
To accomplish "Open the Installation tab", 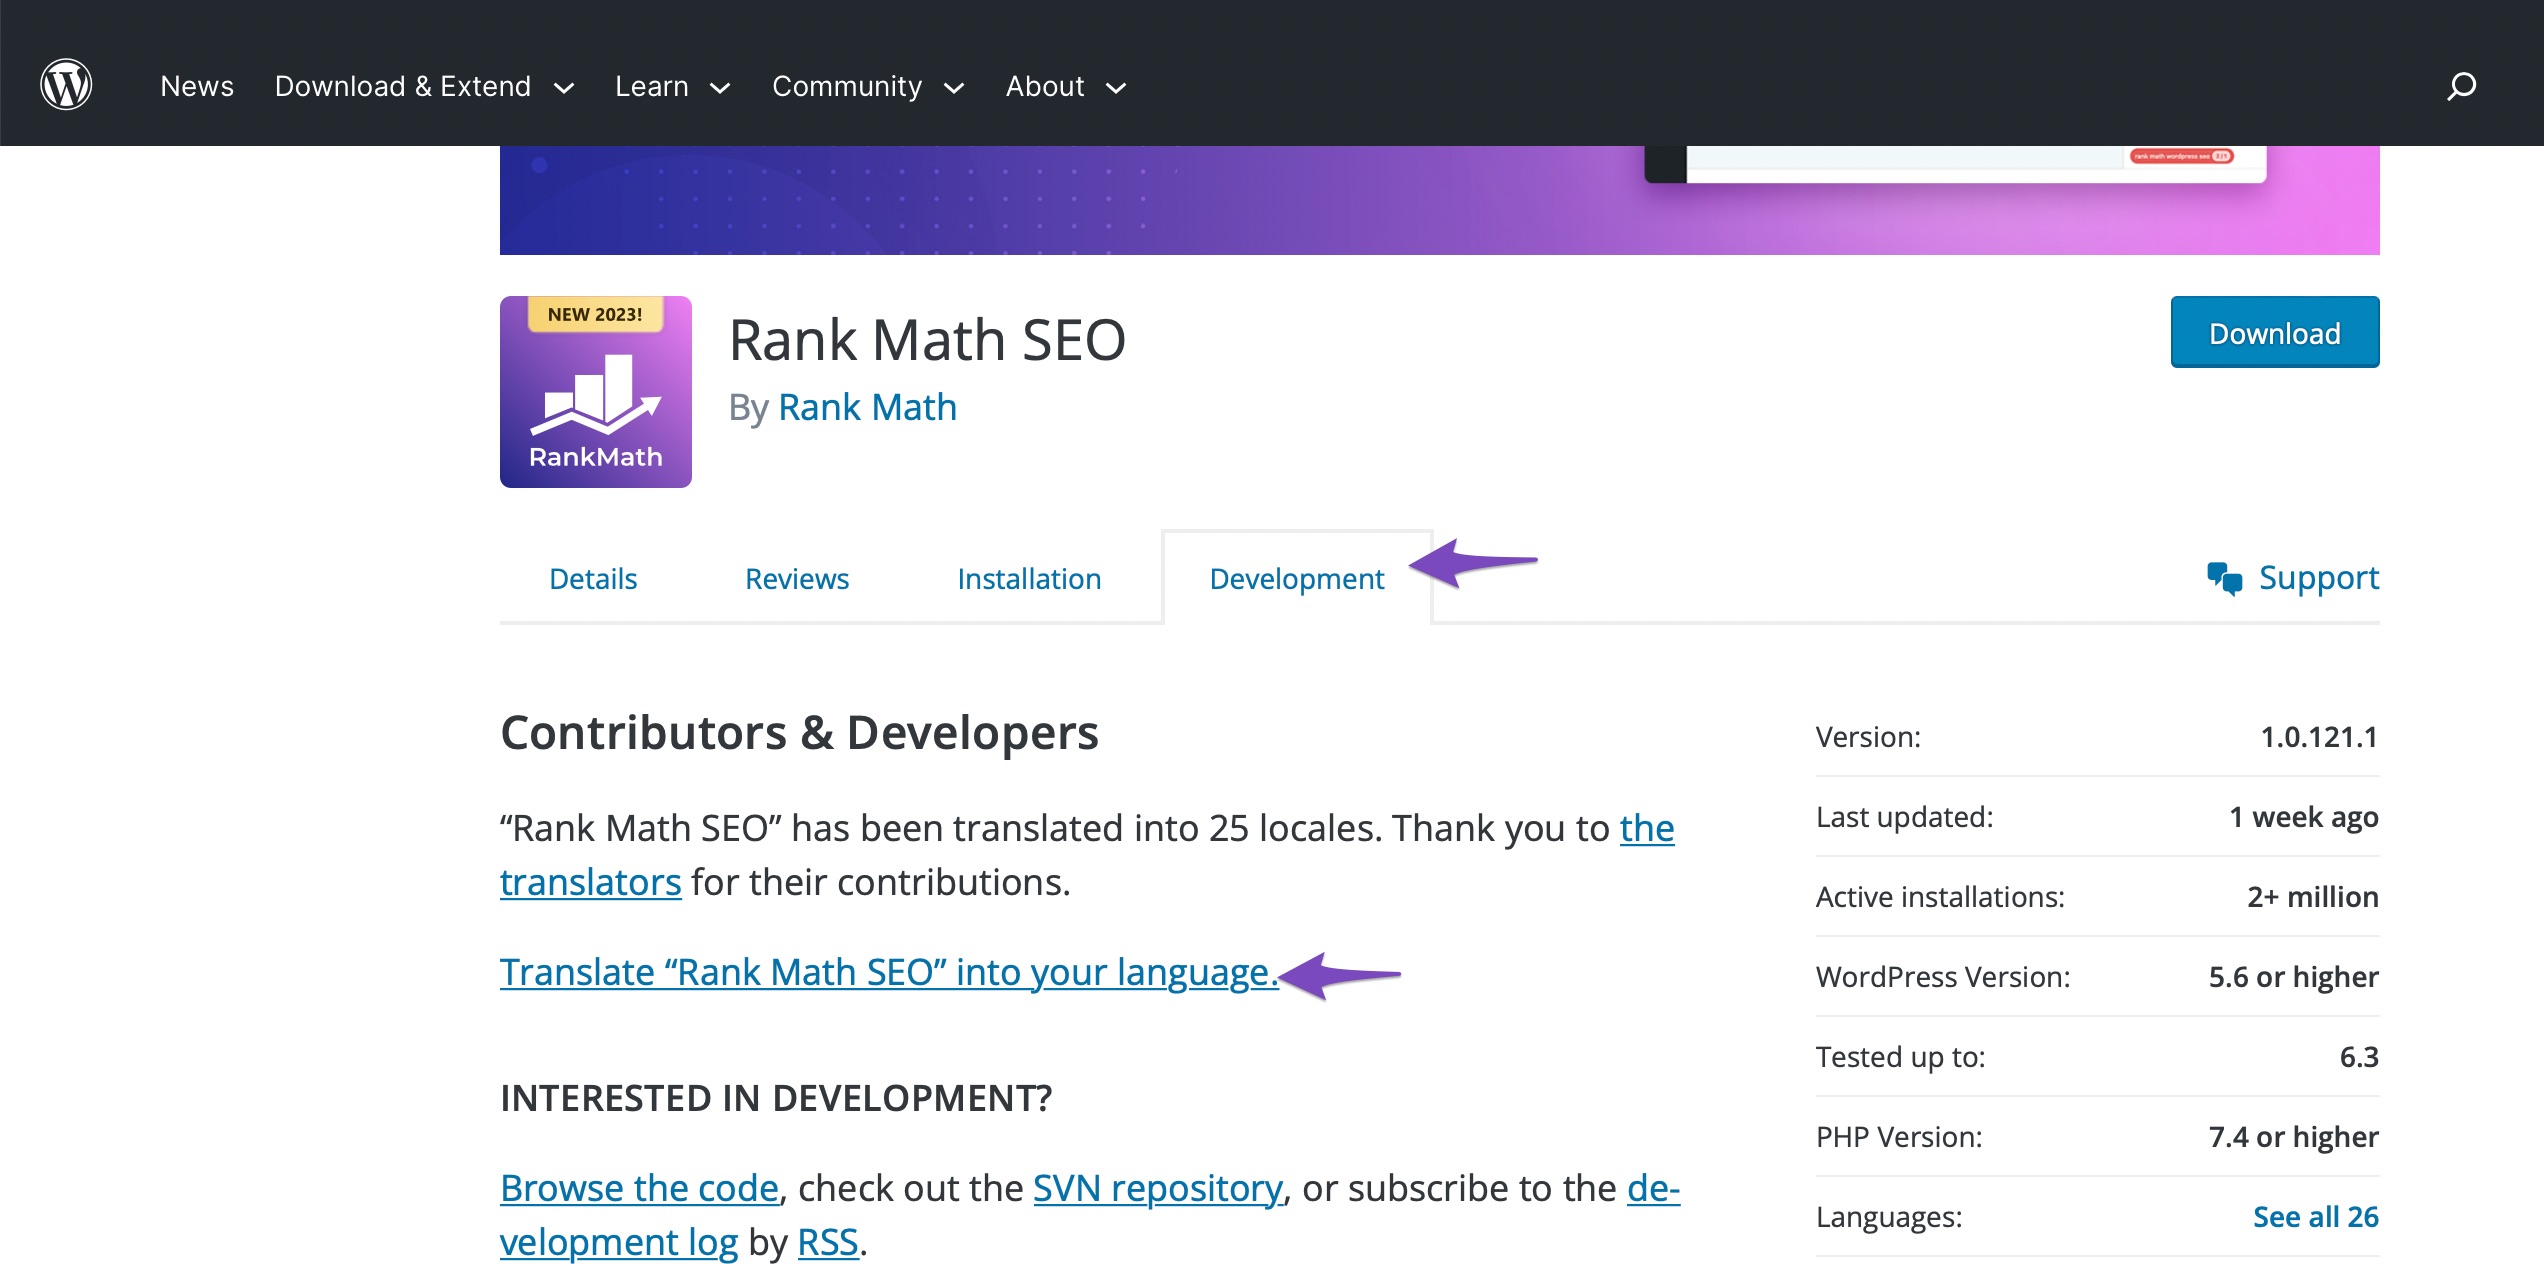I will coord(1029,576).
